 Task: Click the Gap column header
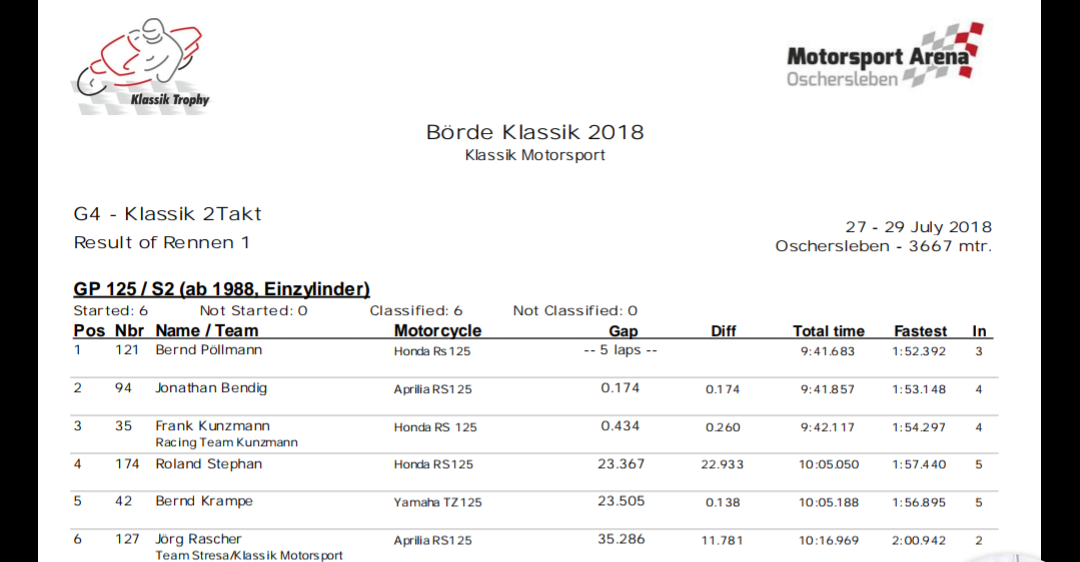[x=623, y=331]
